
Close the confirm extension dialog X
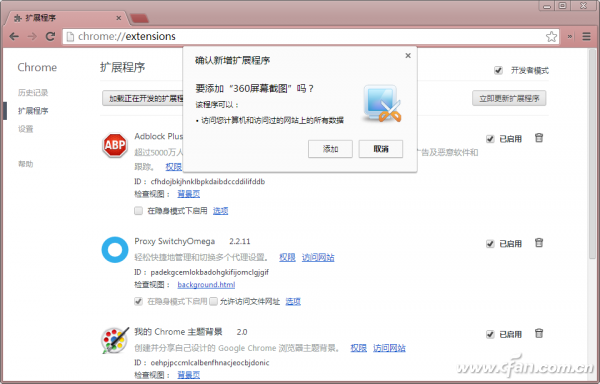[408, 55]
